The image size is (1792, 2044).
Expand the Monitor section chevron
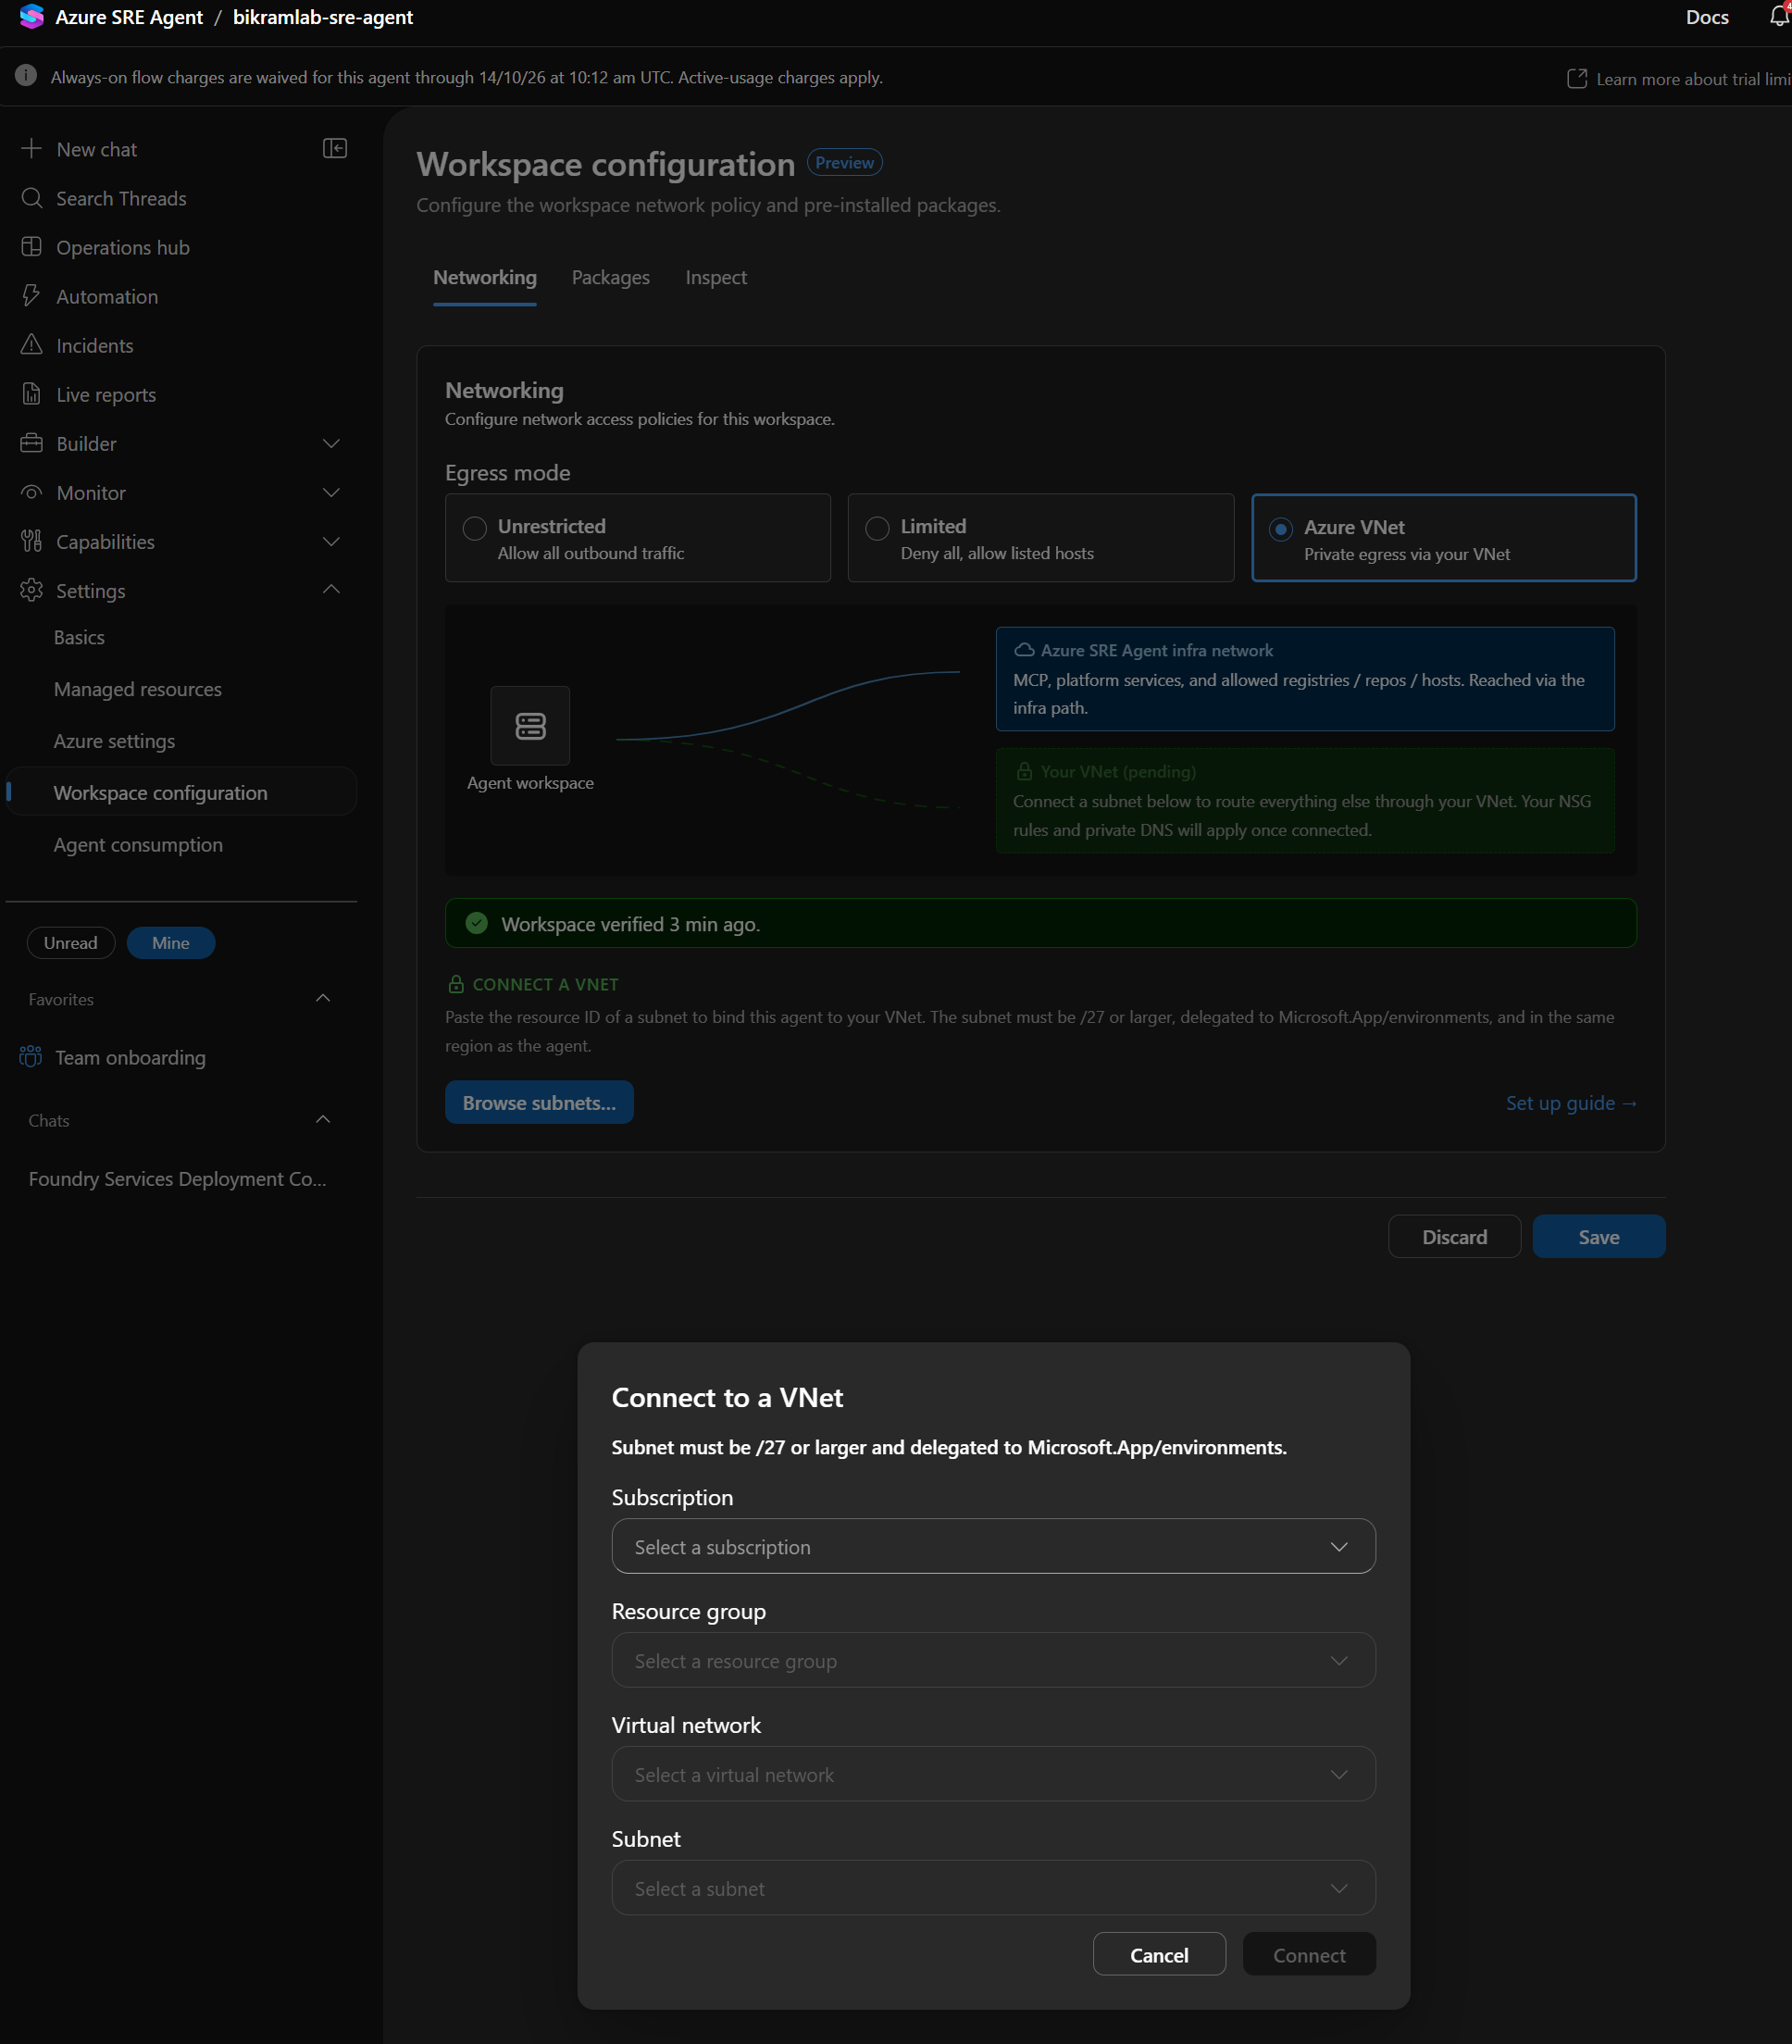tap(331, 492)
